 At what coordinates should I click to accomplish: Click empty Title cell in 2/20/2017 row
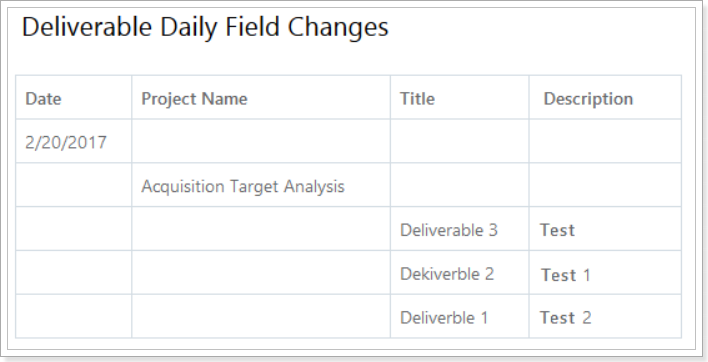point(459,141)
